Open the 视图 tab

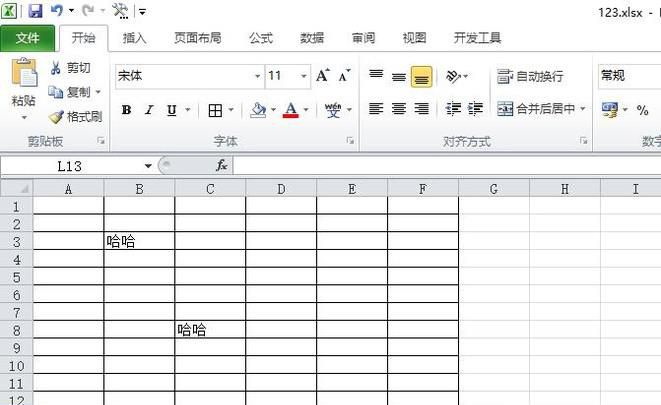coord(414,38)
